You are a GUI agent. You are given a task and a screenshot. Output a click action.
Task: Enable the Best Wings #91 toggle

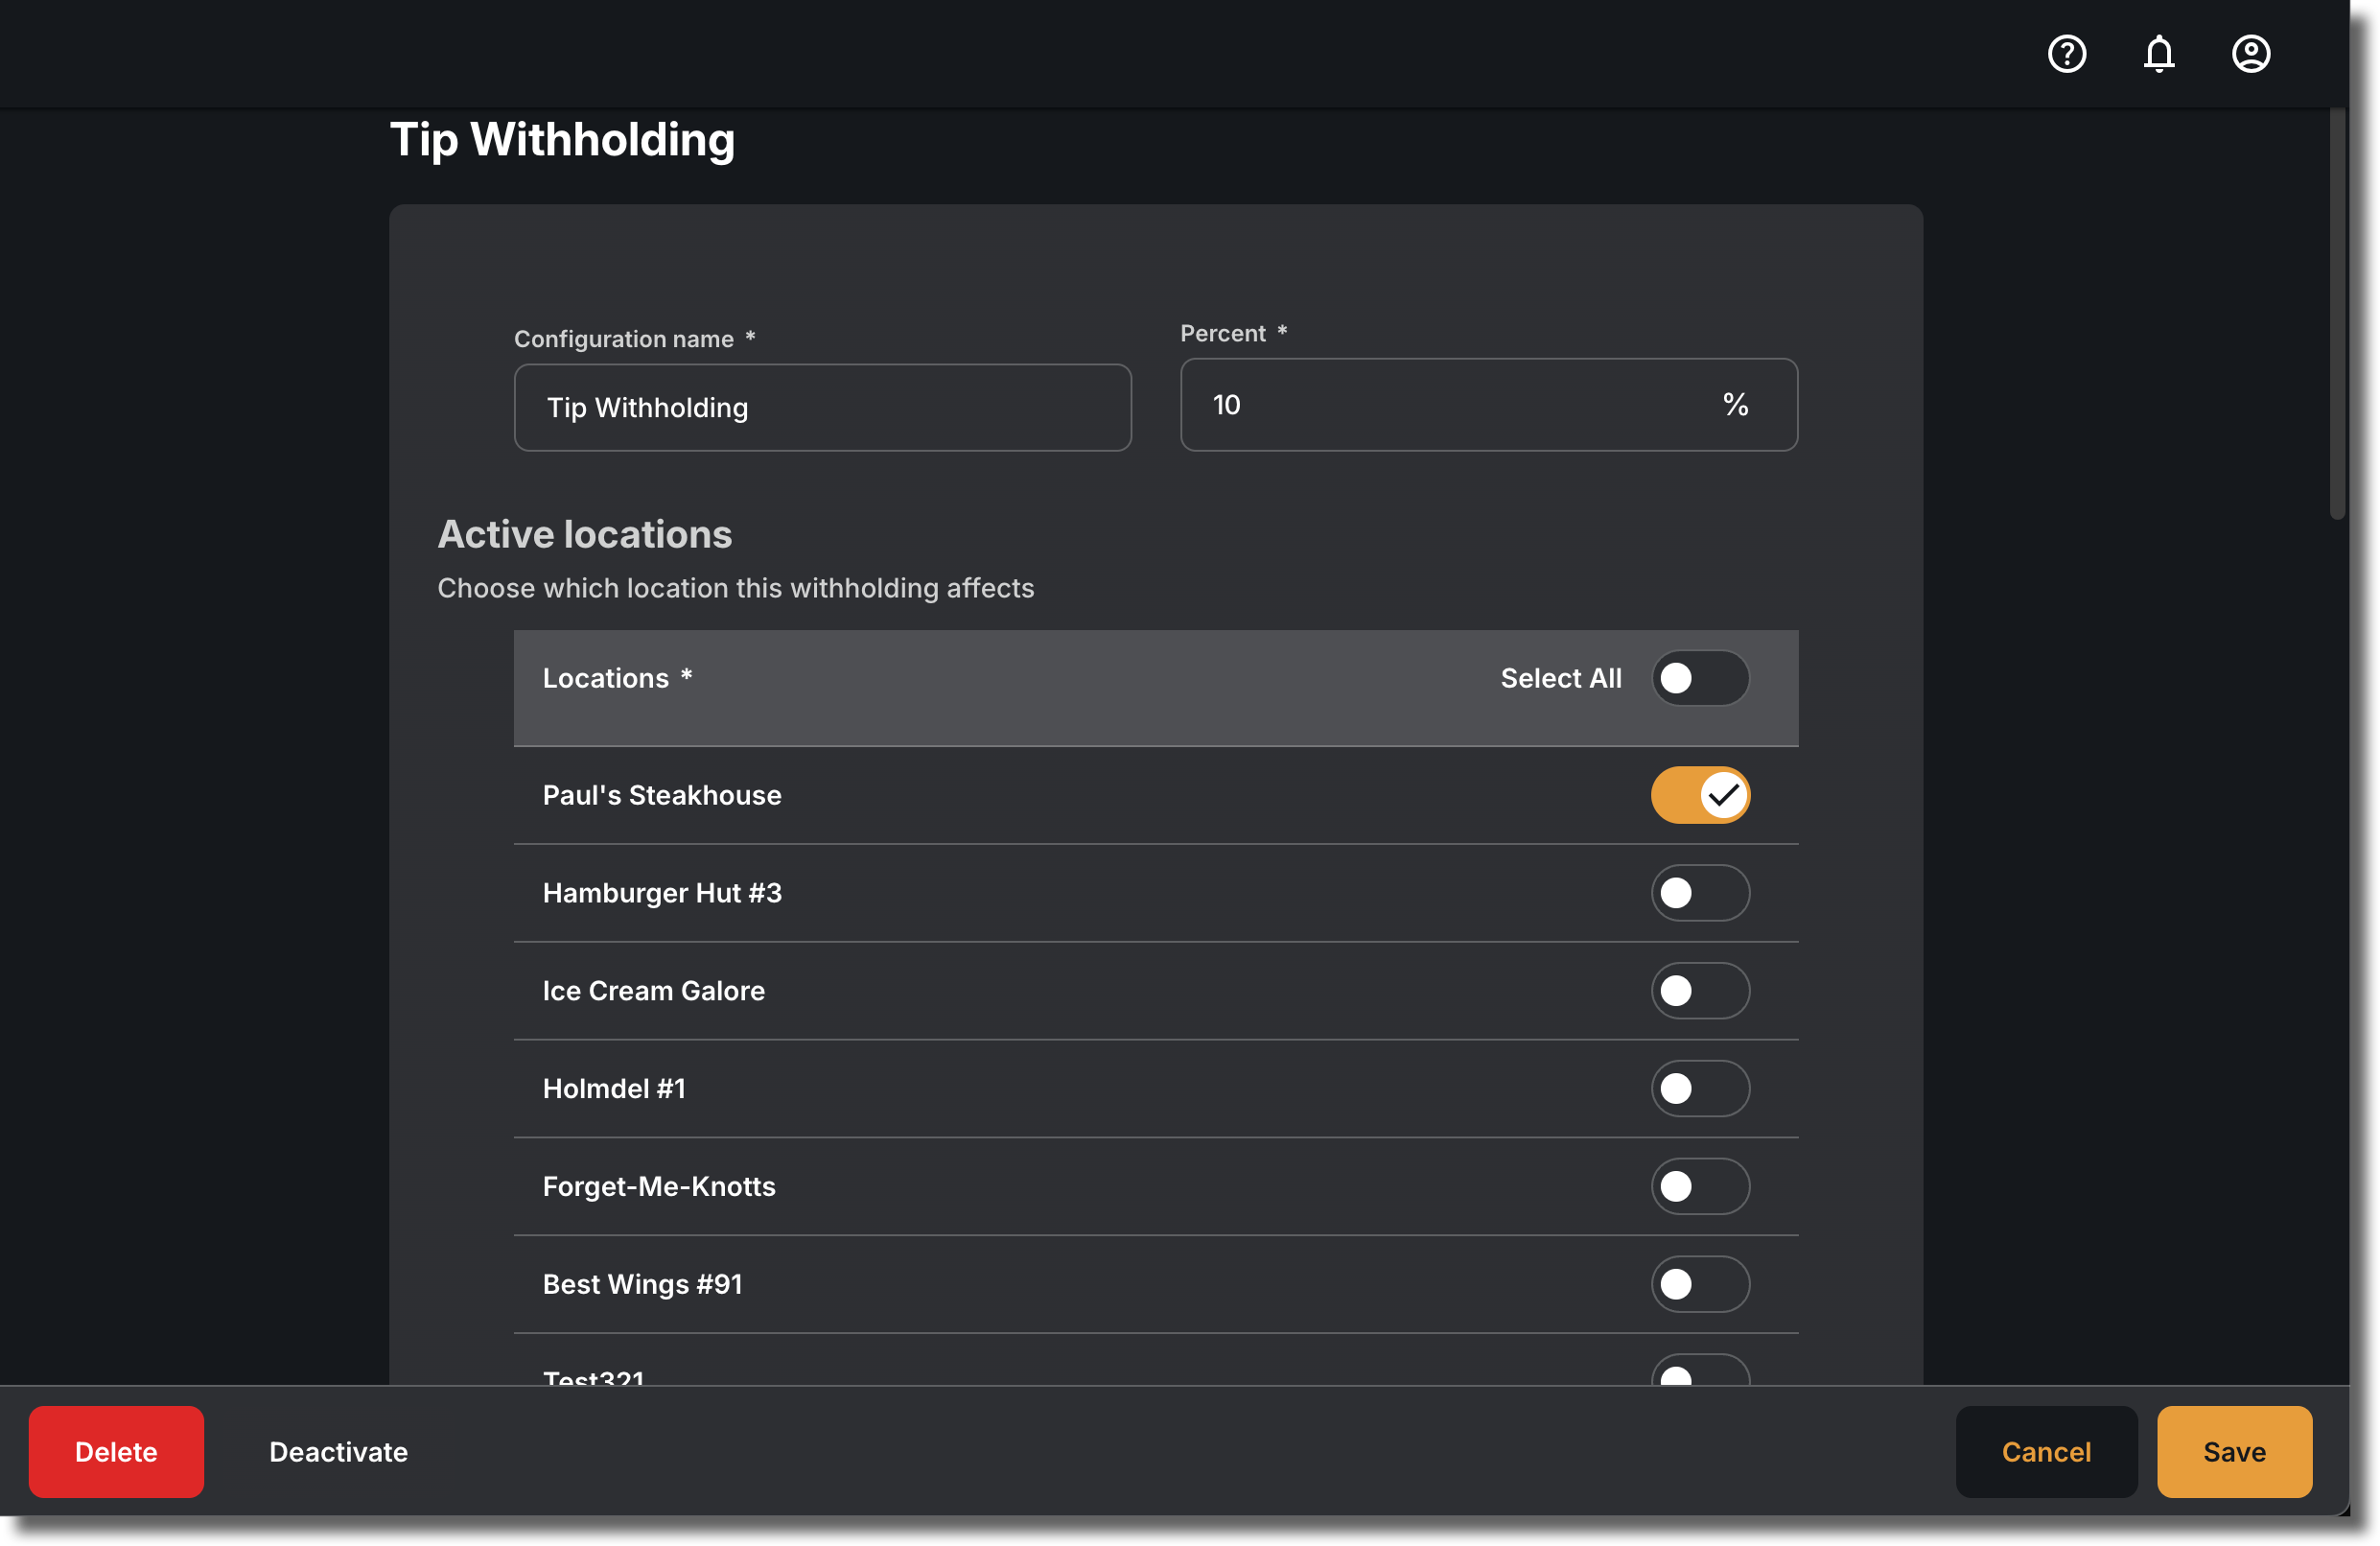(x=1699, y=1284)
